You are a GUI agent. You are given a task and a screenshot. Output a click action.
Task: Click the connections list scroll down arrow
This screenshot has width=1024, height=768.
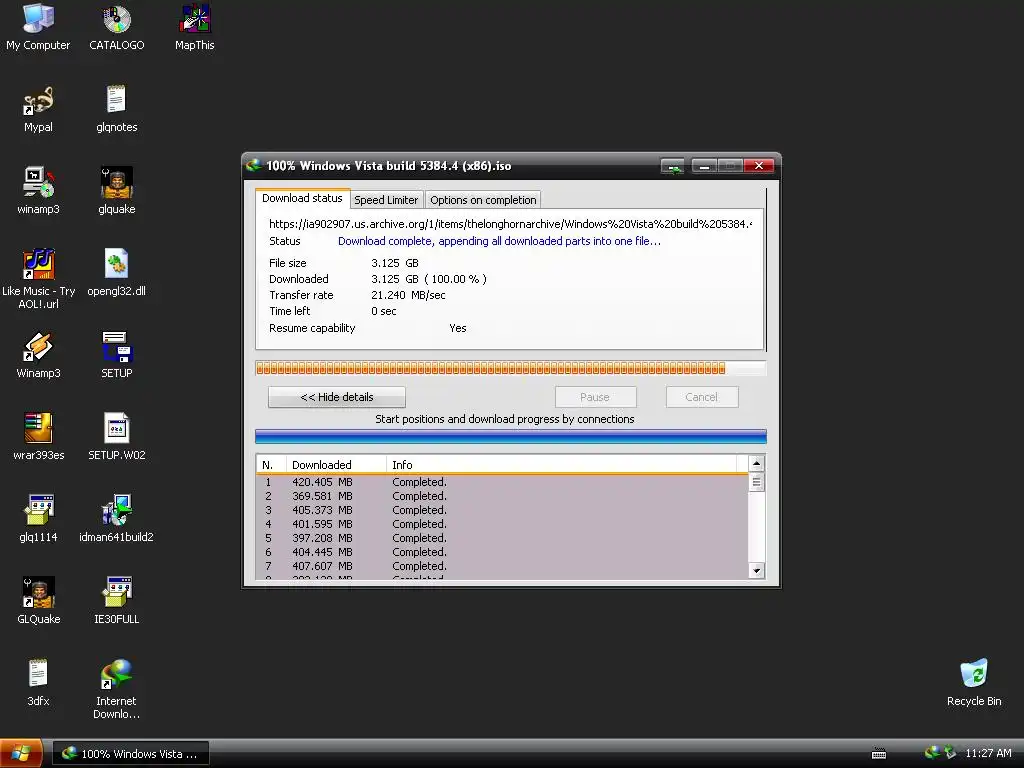coord(756,570)
